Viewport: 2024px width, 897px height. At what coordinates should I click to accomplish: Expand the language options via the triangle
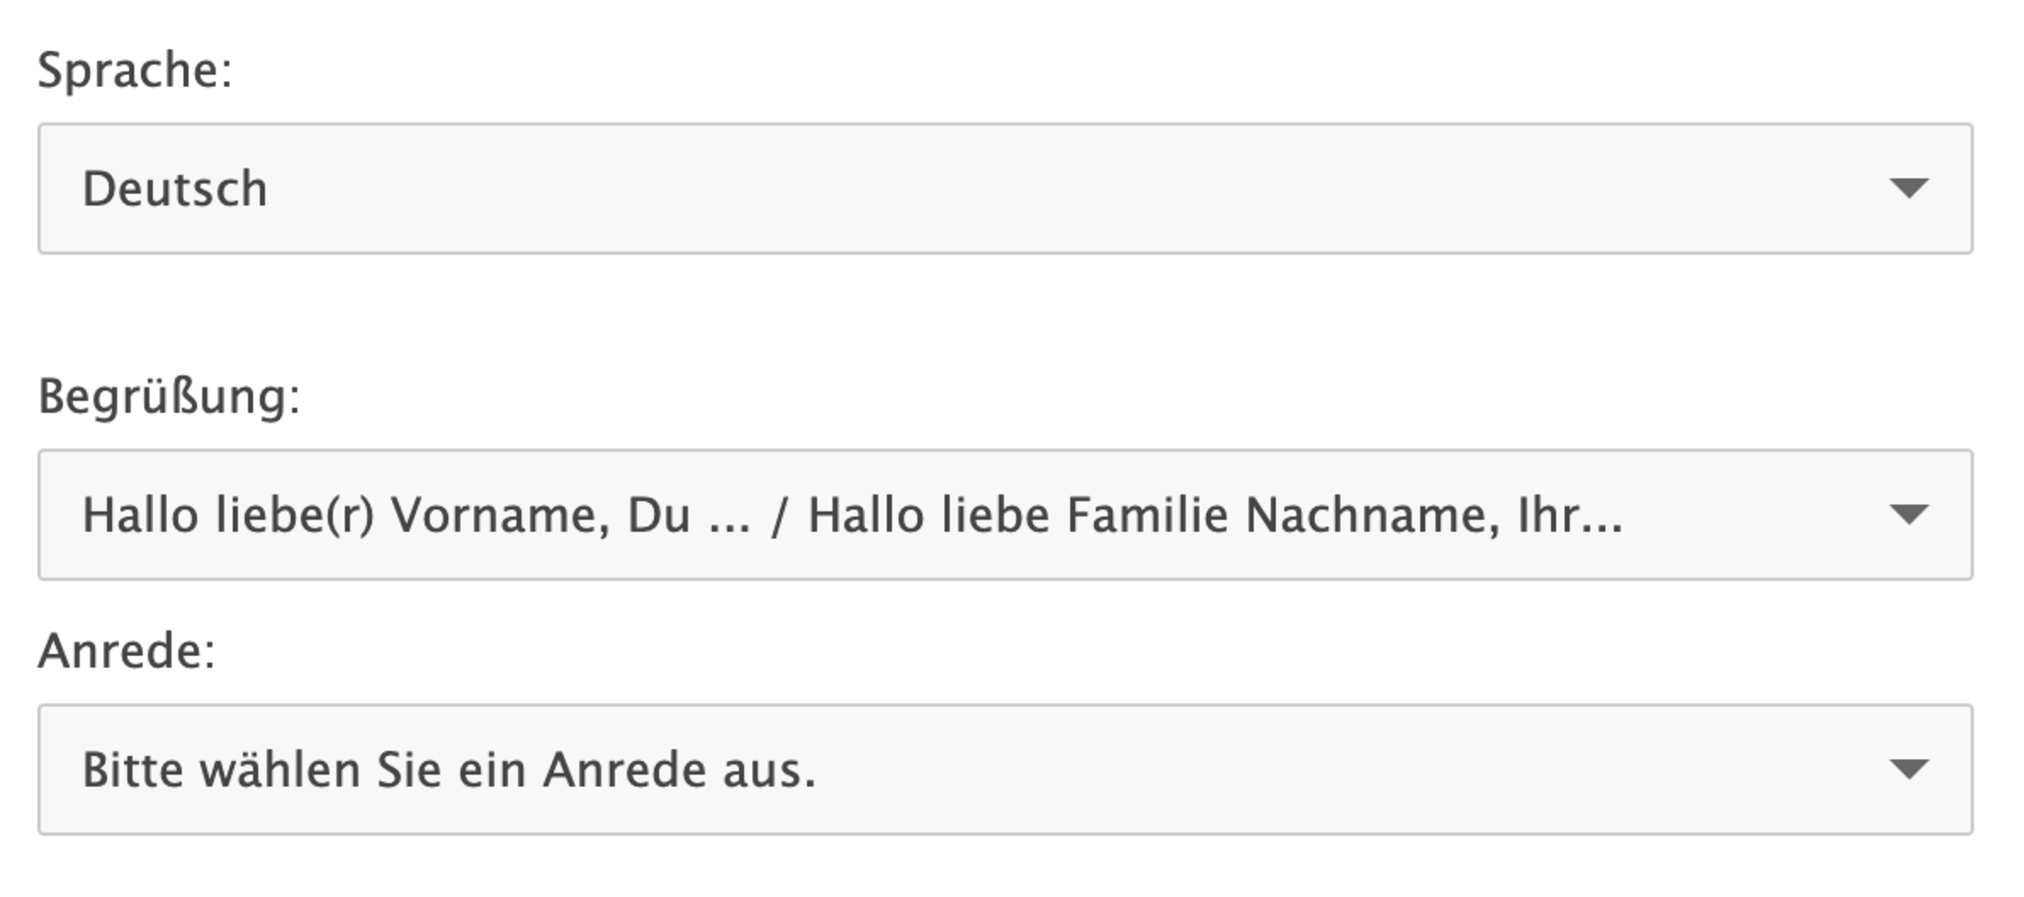pos(1908,188)
